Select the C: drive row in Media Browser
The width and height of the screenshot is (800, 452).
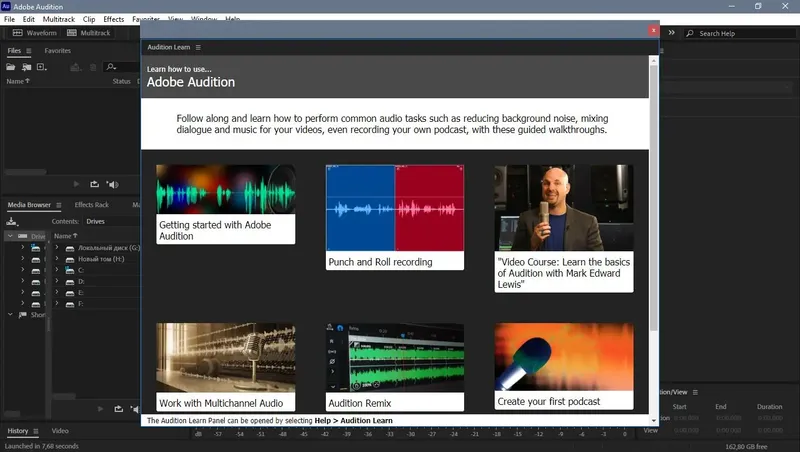pyautogui.click(x=96, y=270)
